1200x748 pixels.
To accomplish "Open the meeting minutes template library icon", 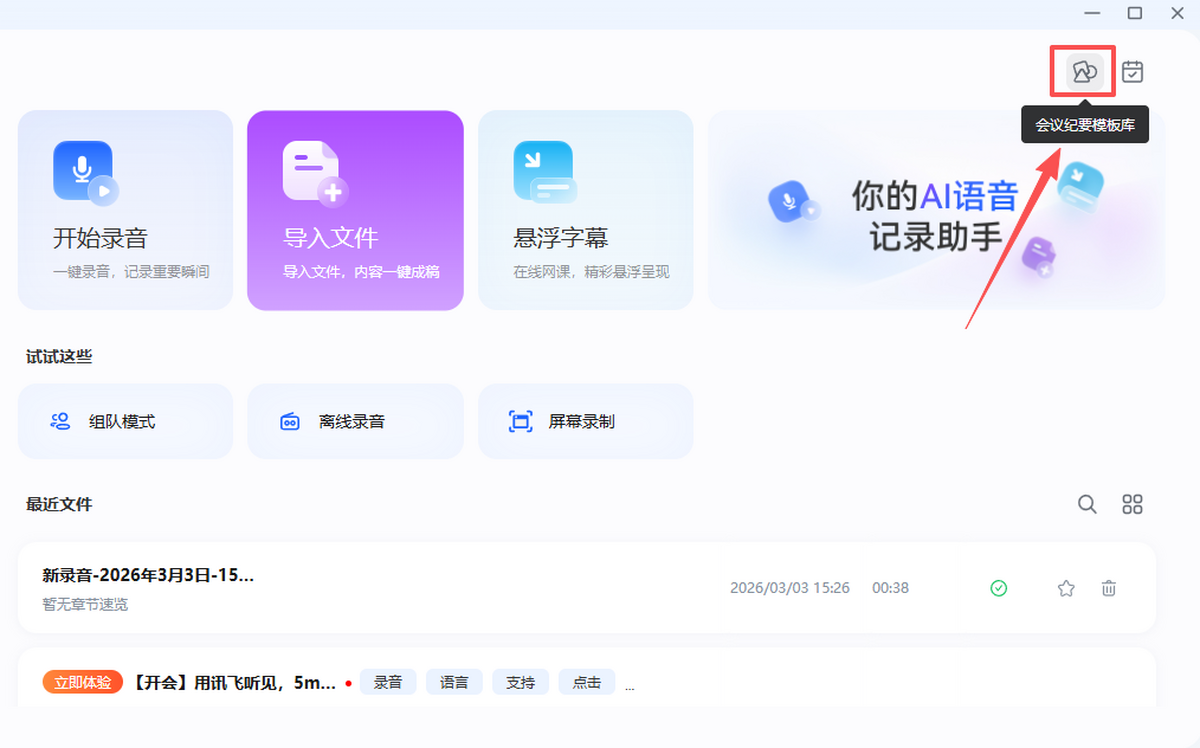I will point(1084,72).
